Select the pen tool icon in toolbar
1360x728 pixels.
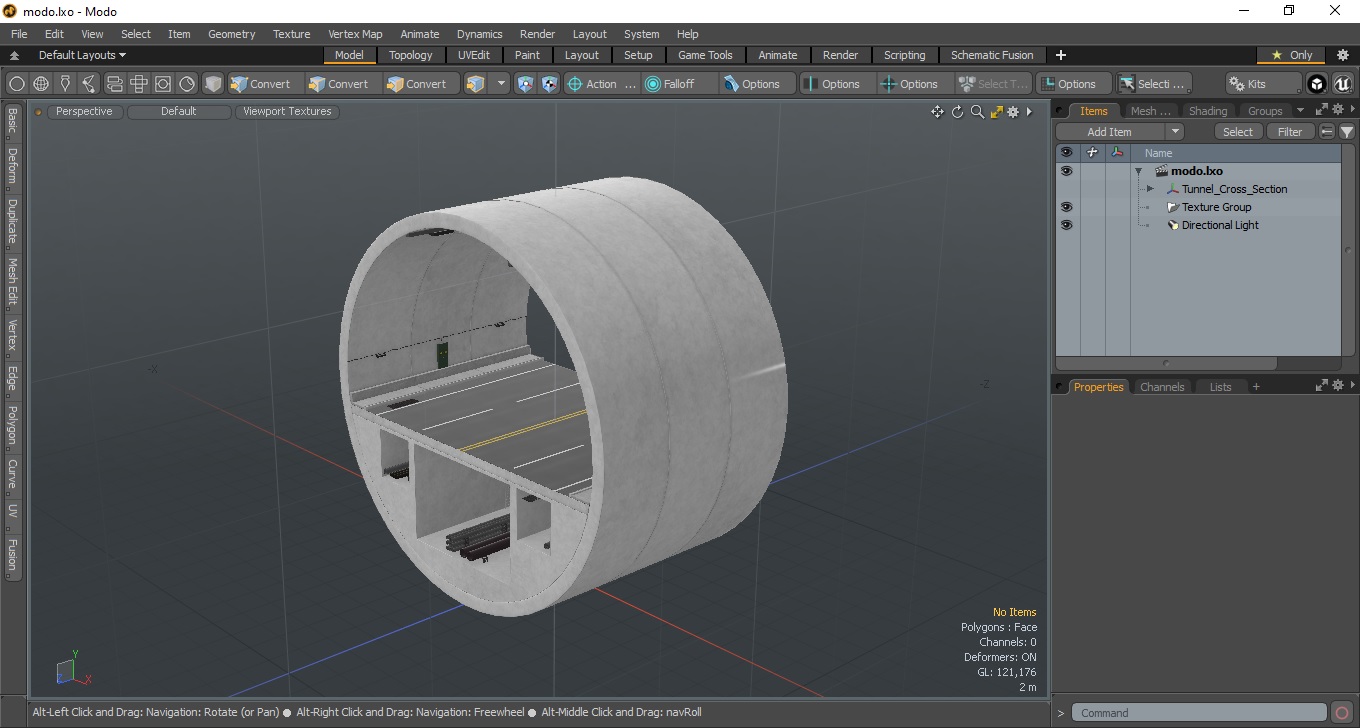[66, 84]
